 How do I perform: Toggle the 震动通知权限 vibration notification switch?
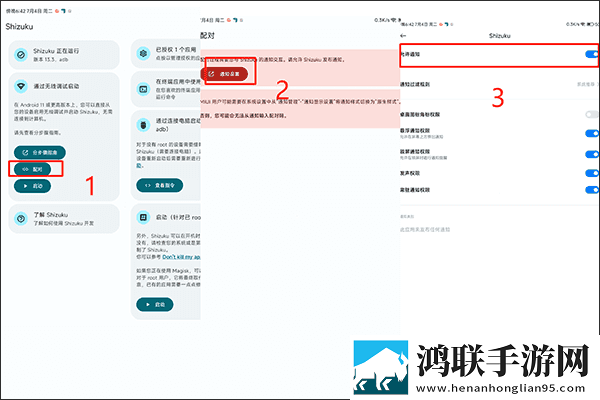592,190
